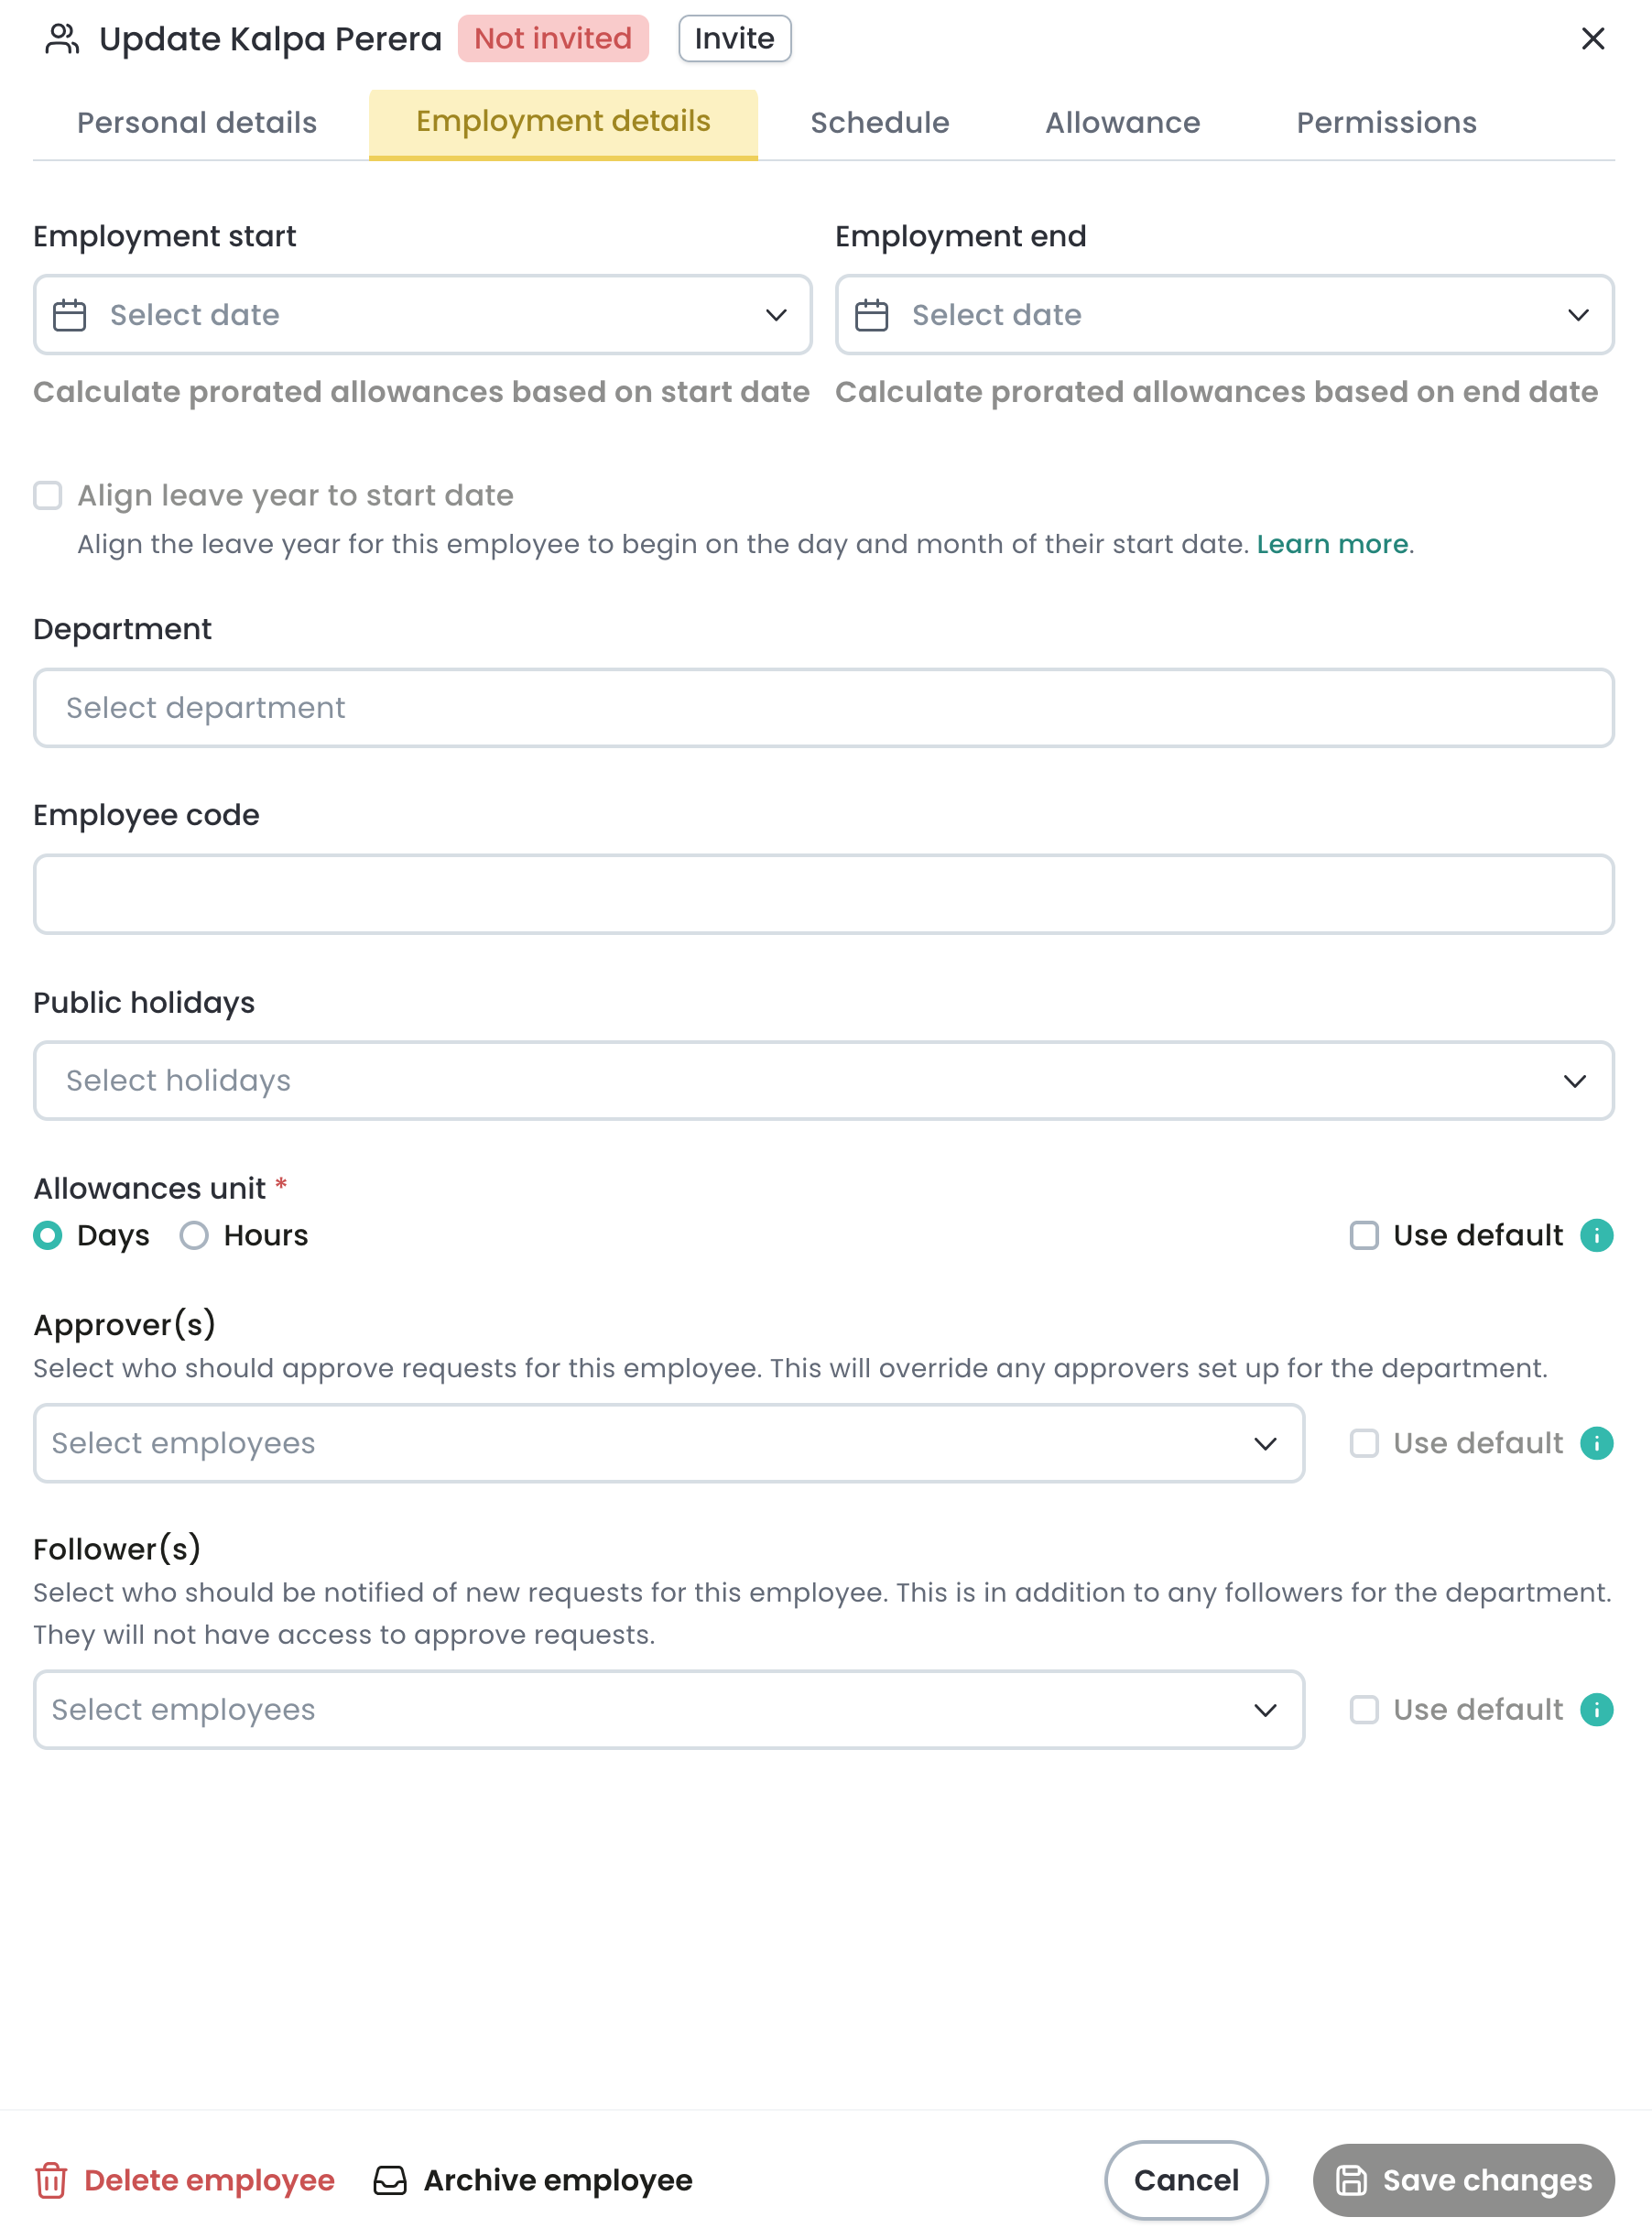The image size is (1652, 2239).
Task: Click info icon beside Approver(s) Use default
Action: 1596,1443
